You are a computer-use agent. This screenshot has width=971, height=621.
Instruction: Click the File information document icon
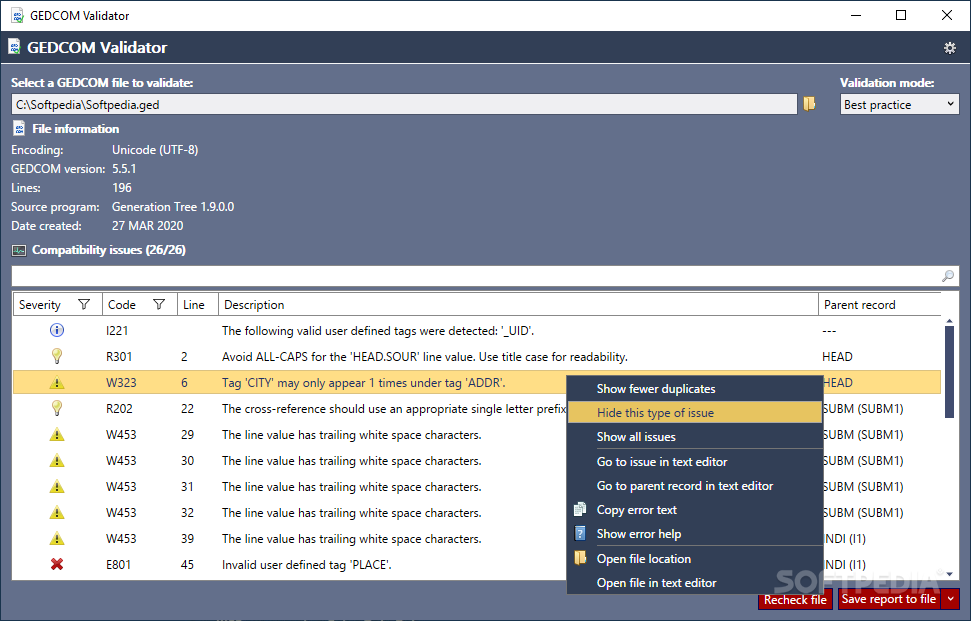point(19,129)
